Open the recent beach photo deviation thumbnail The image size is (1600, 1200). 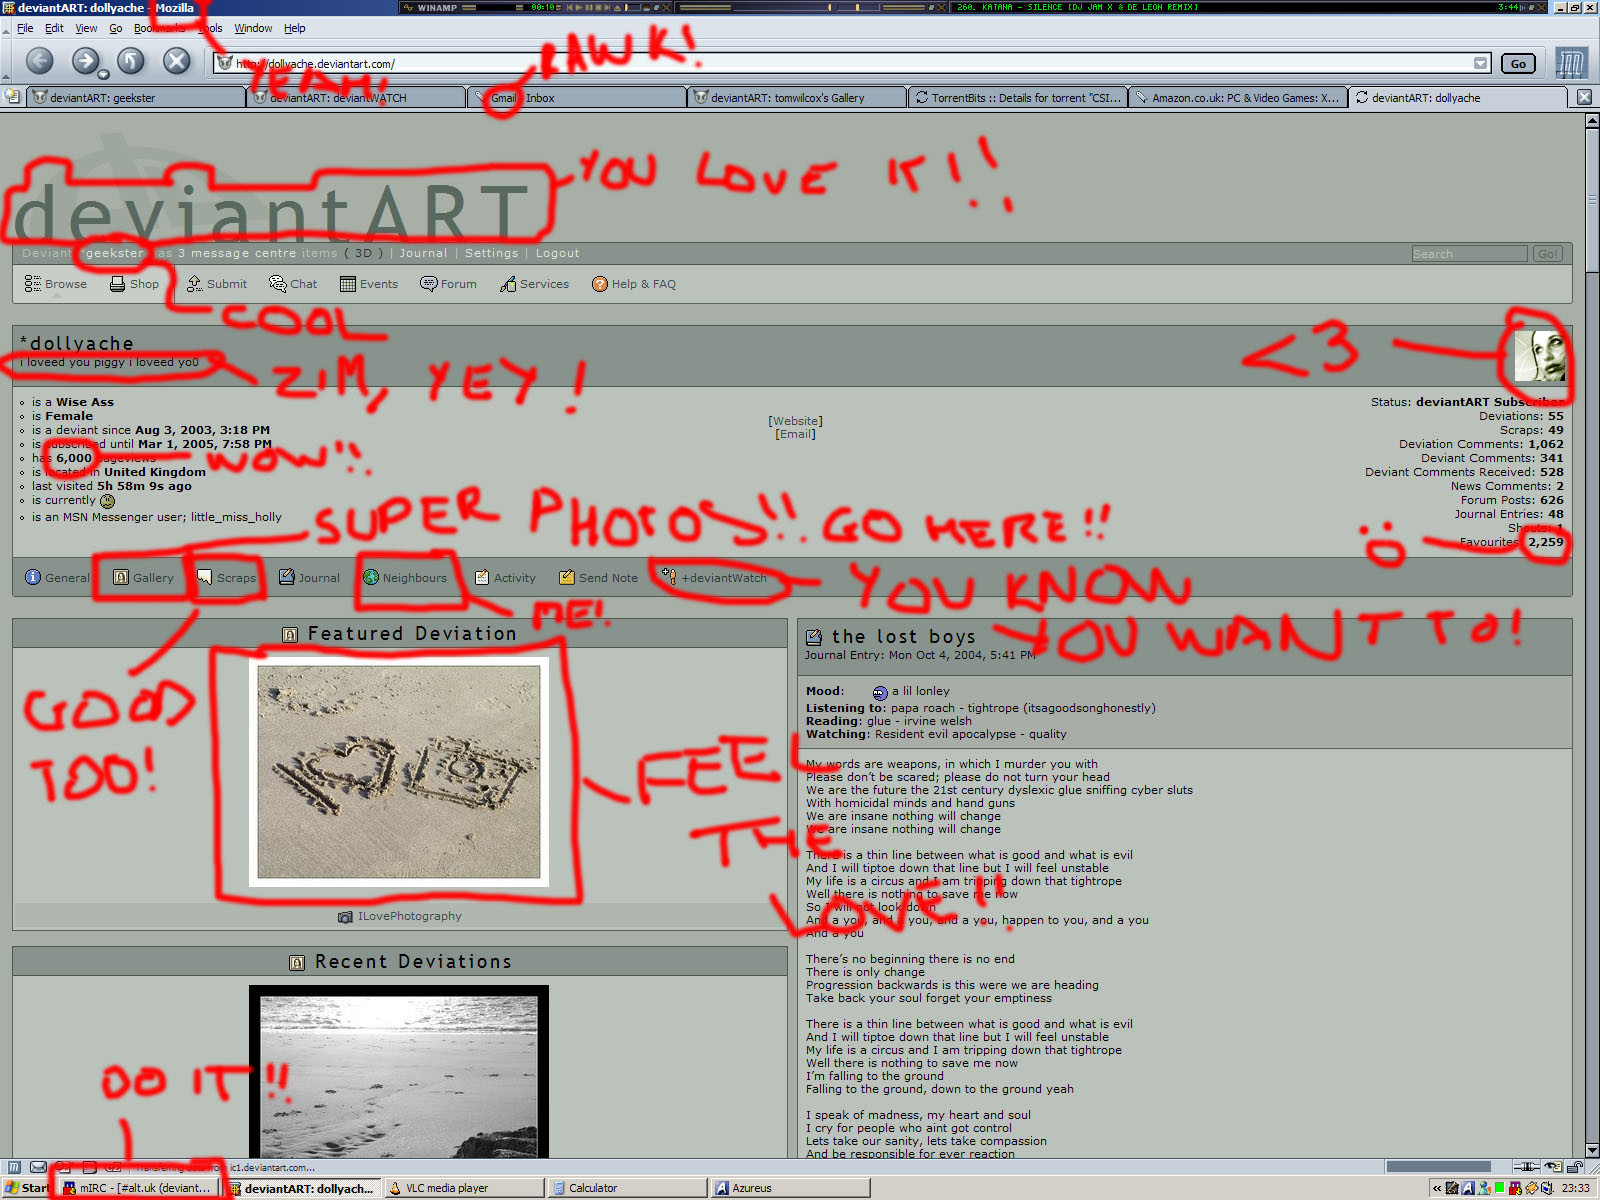(x=399, y=1072)
